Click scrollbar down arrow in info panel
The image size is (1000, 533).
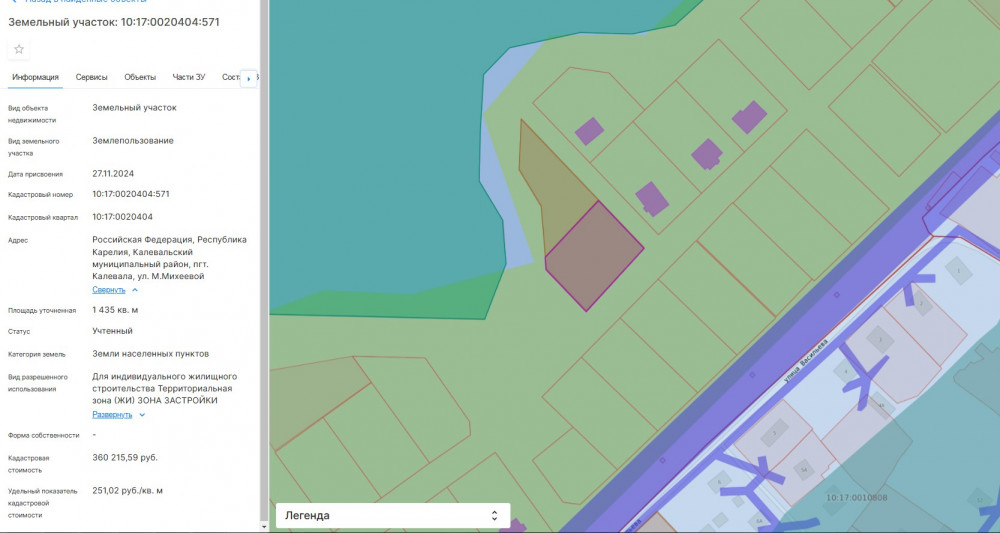[263, 527]
